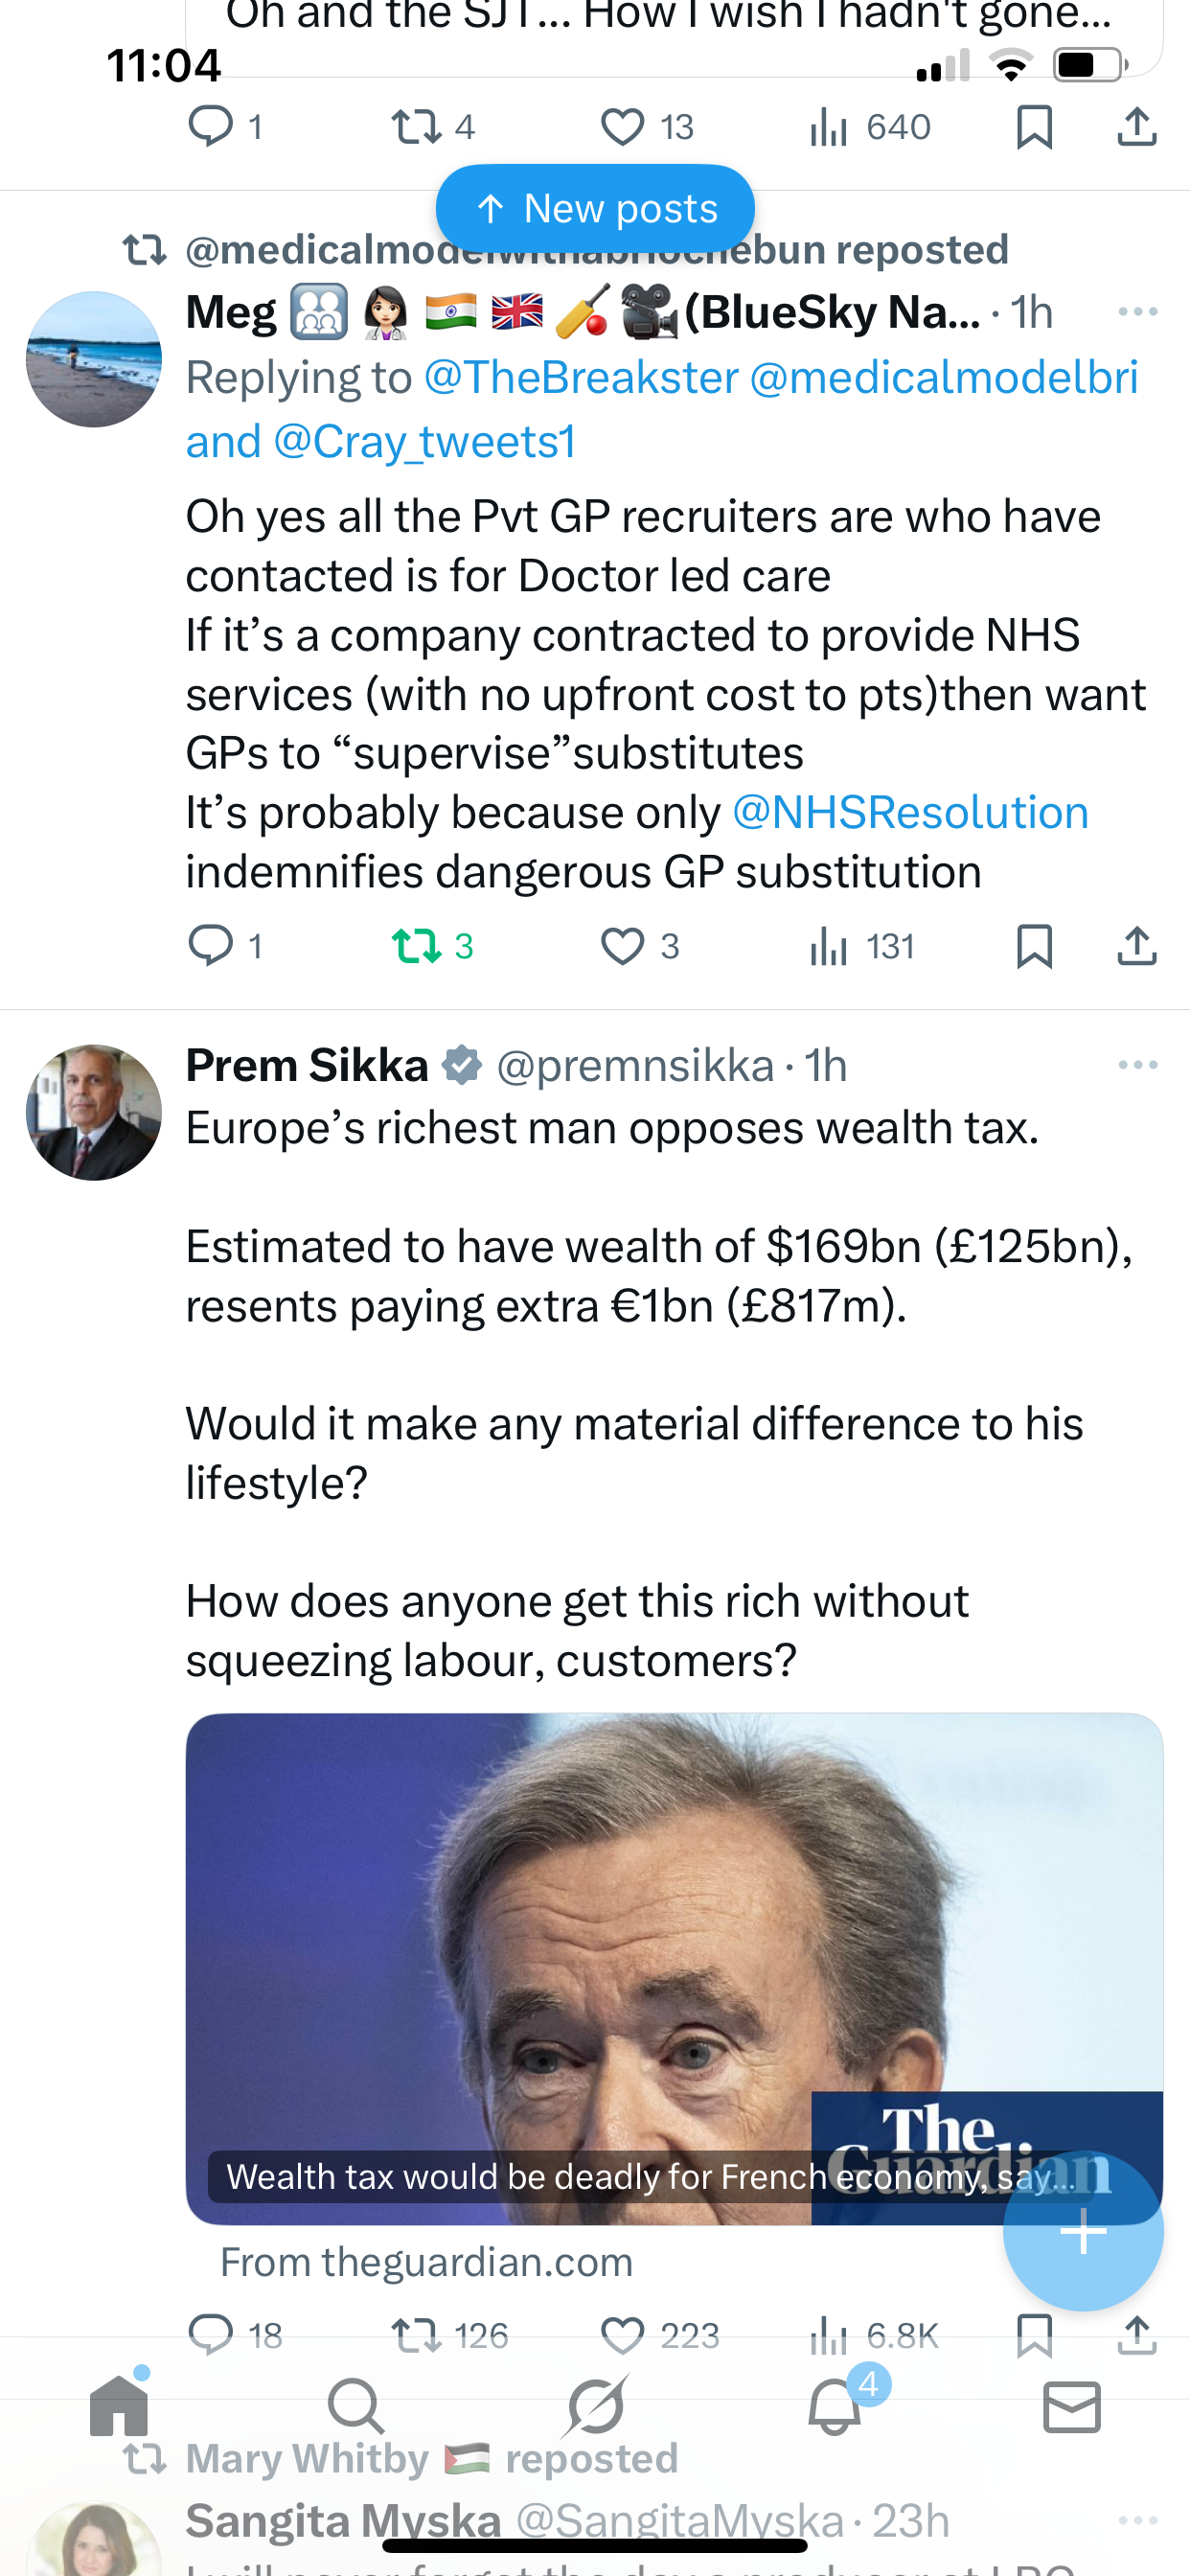
Task: Open Grok tab in bottom bar
Action: pos(595,2406)
